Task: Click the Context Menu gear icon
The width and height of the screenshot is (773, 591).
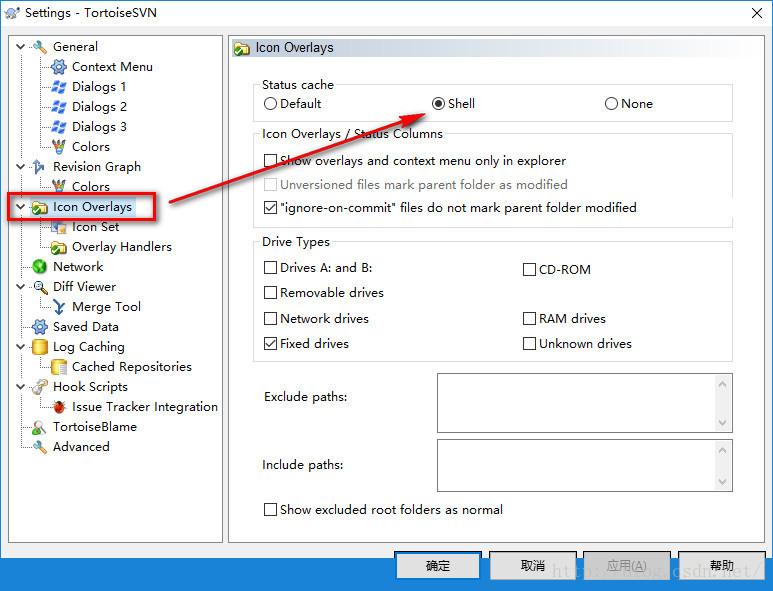Action: (59, 67)
